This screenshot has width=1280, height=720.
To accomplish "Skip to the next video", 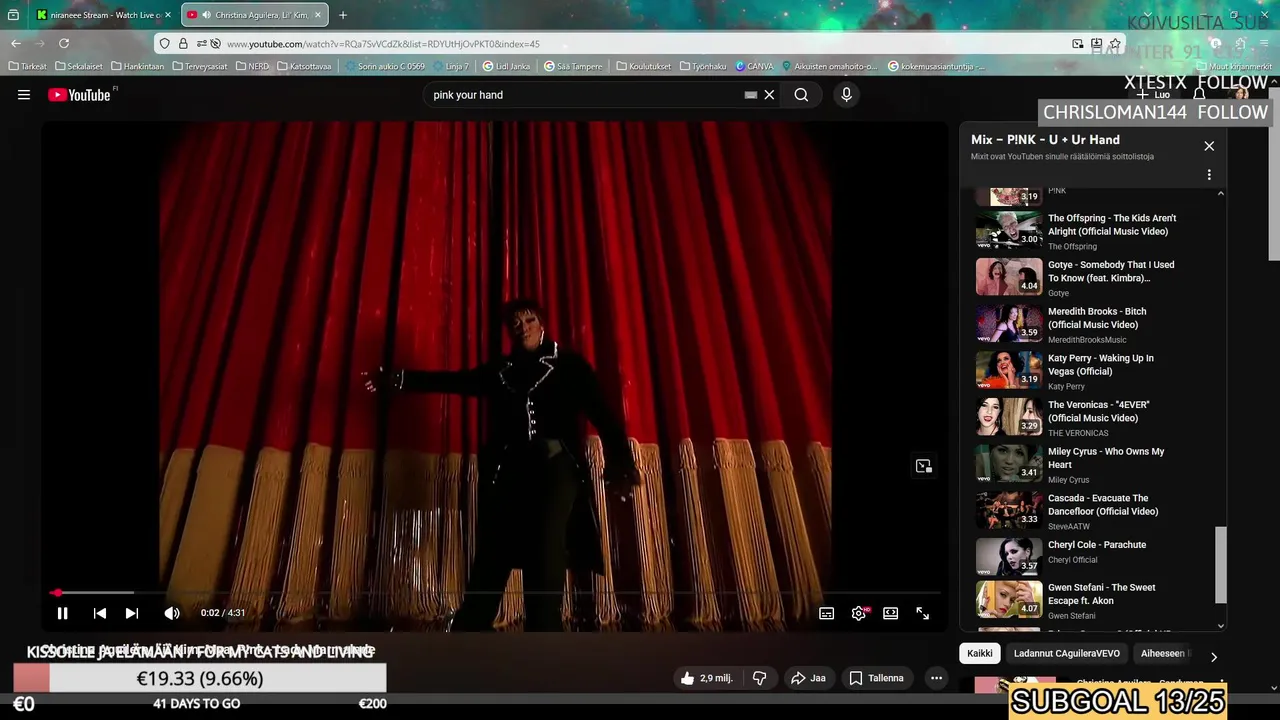I will (x=132, y=613).
